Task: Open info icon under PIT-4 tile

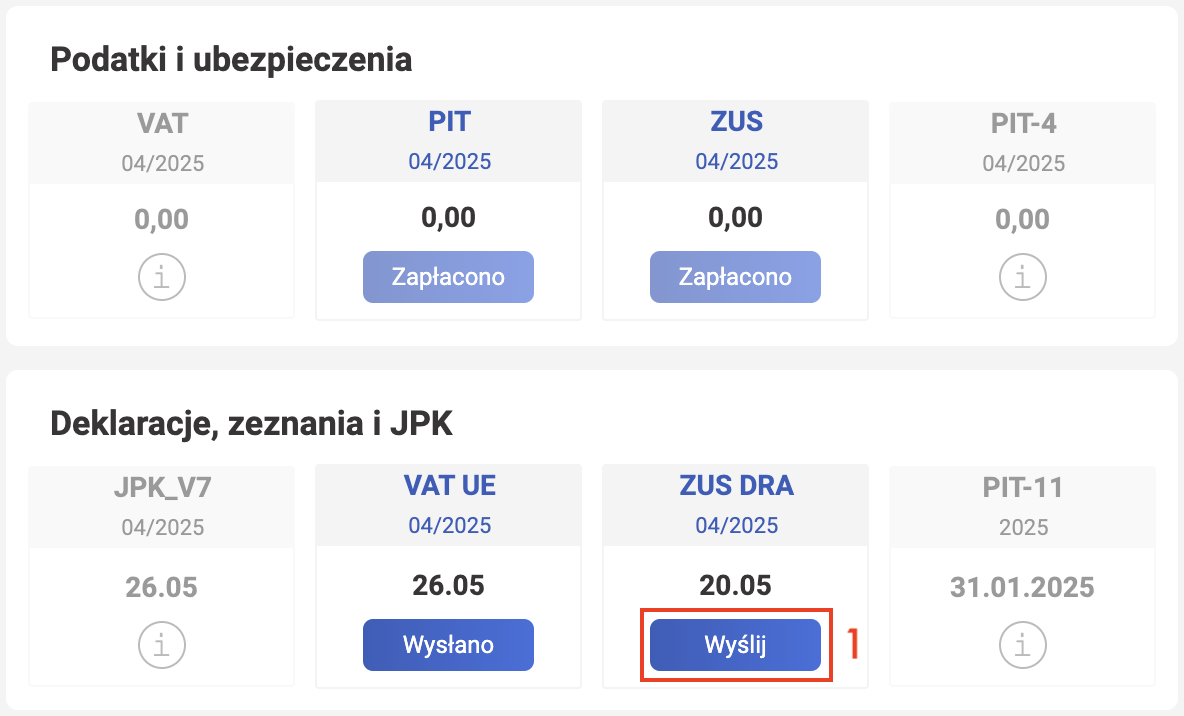Action: click(1022, 277)
